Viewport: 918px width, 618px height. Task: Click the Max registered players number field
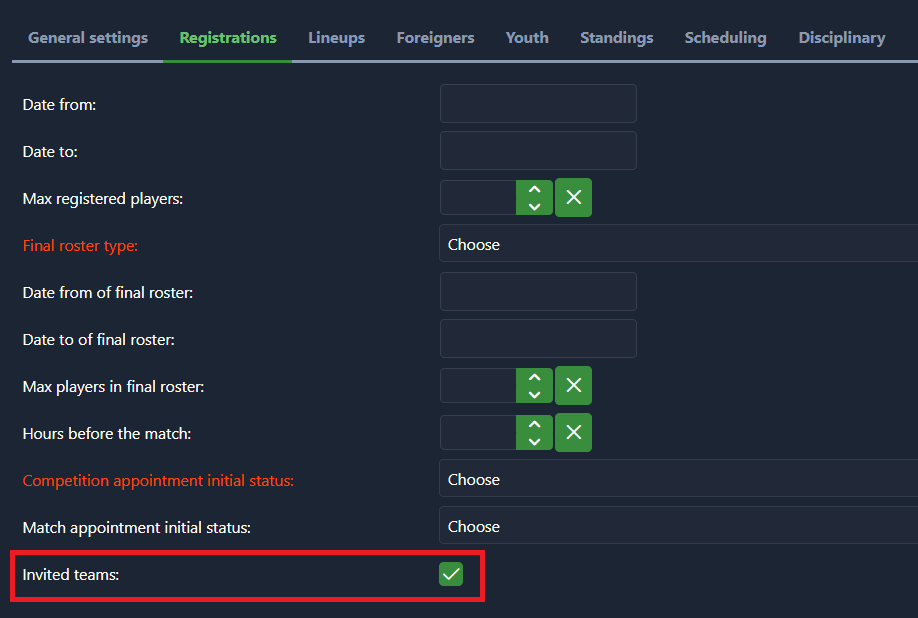(478, 198)
